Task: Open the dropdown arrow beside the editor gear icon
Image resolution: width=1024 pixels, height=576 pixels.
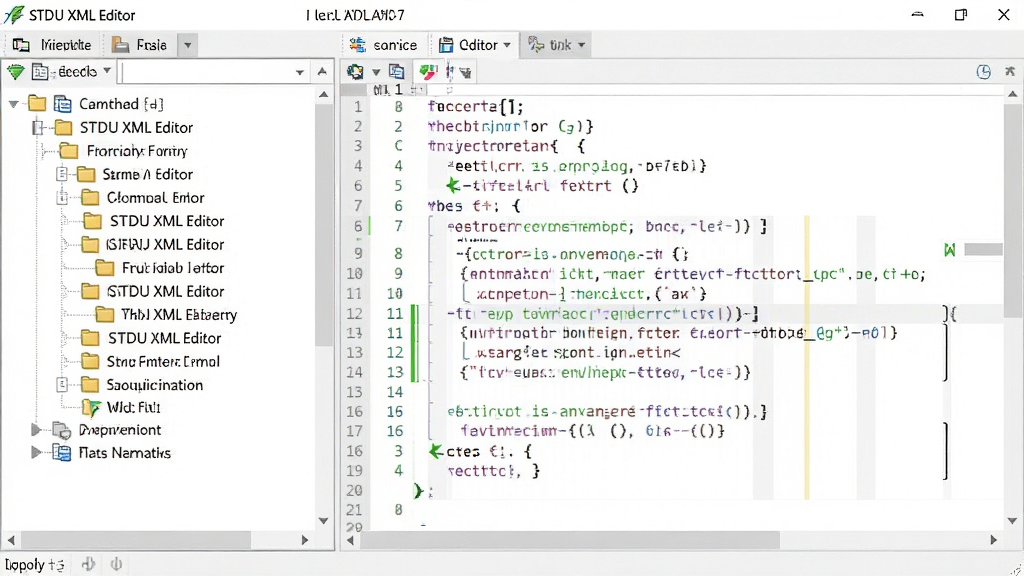Action: 376,72
